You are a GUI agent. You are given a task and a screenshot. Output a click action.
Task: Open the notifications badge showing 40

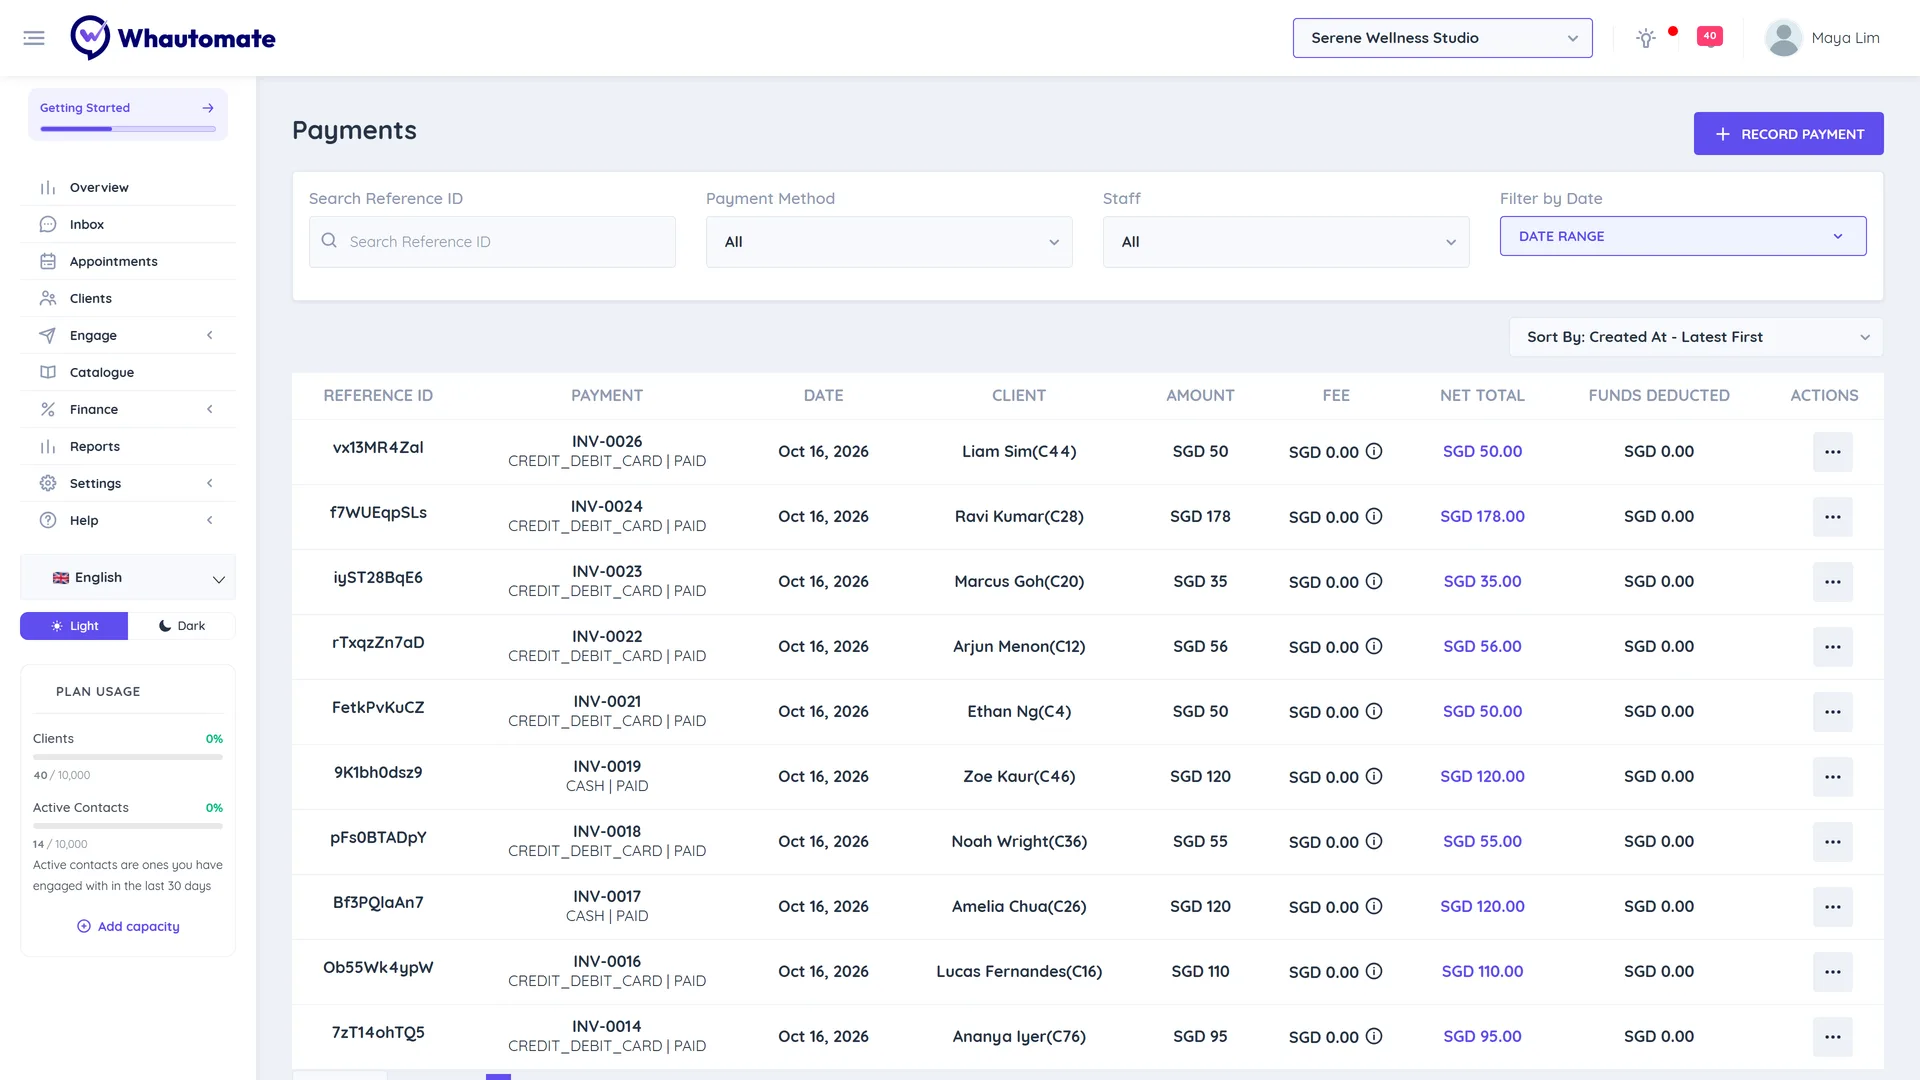(x=1710, y=36)
